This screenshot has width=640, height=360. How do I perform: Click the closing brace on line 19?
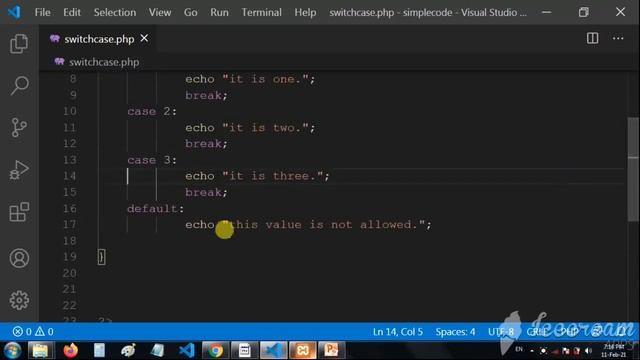coord(102,257)
